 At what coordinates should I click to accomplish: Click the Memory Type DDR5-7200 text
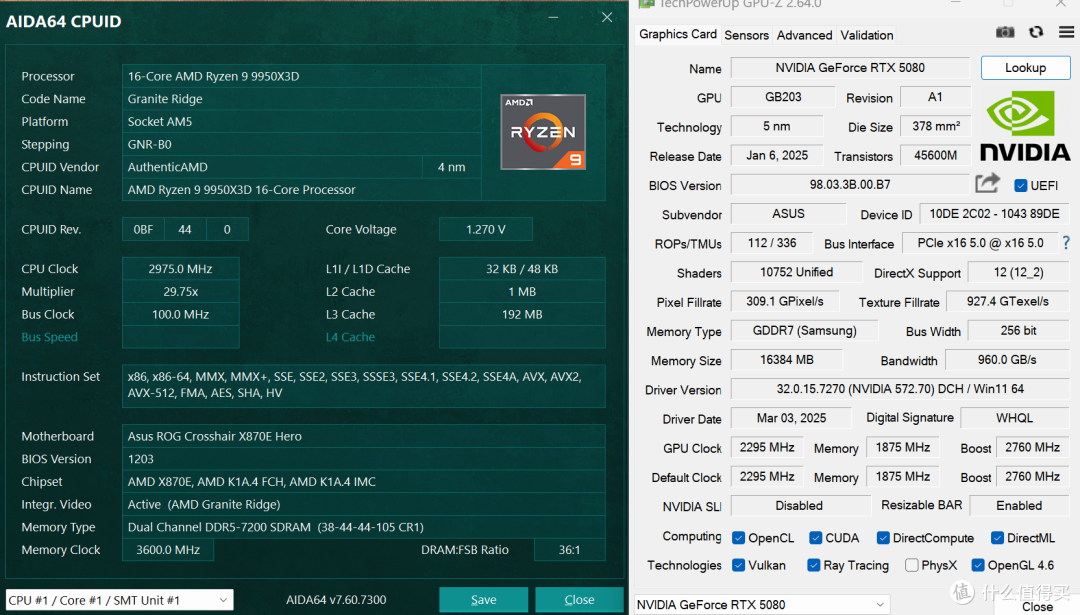point(276,527)
